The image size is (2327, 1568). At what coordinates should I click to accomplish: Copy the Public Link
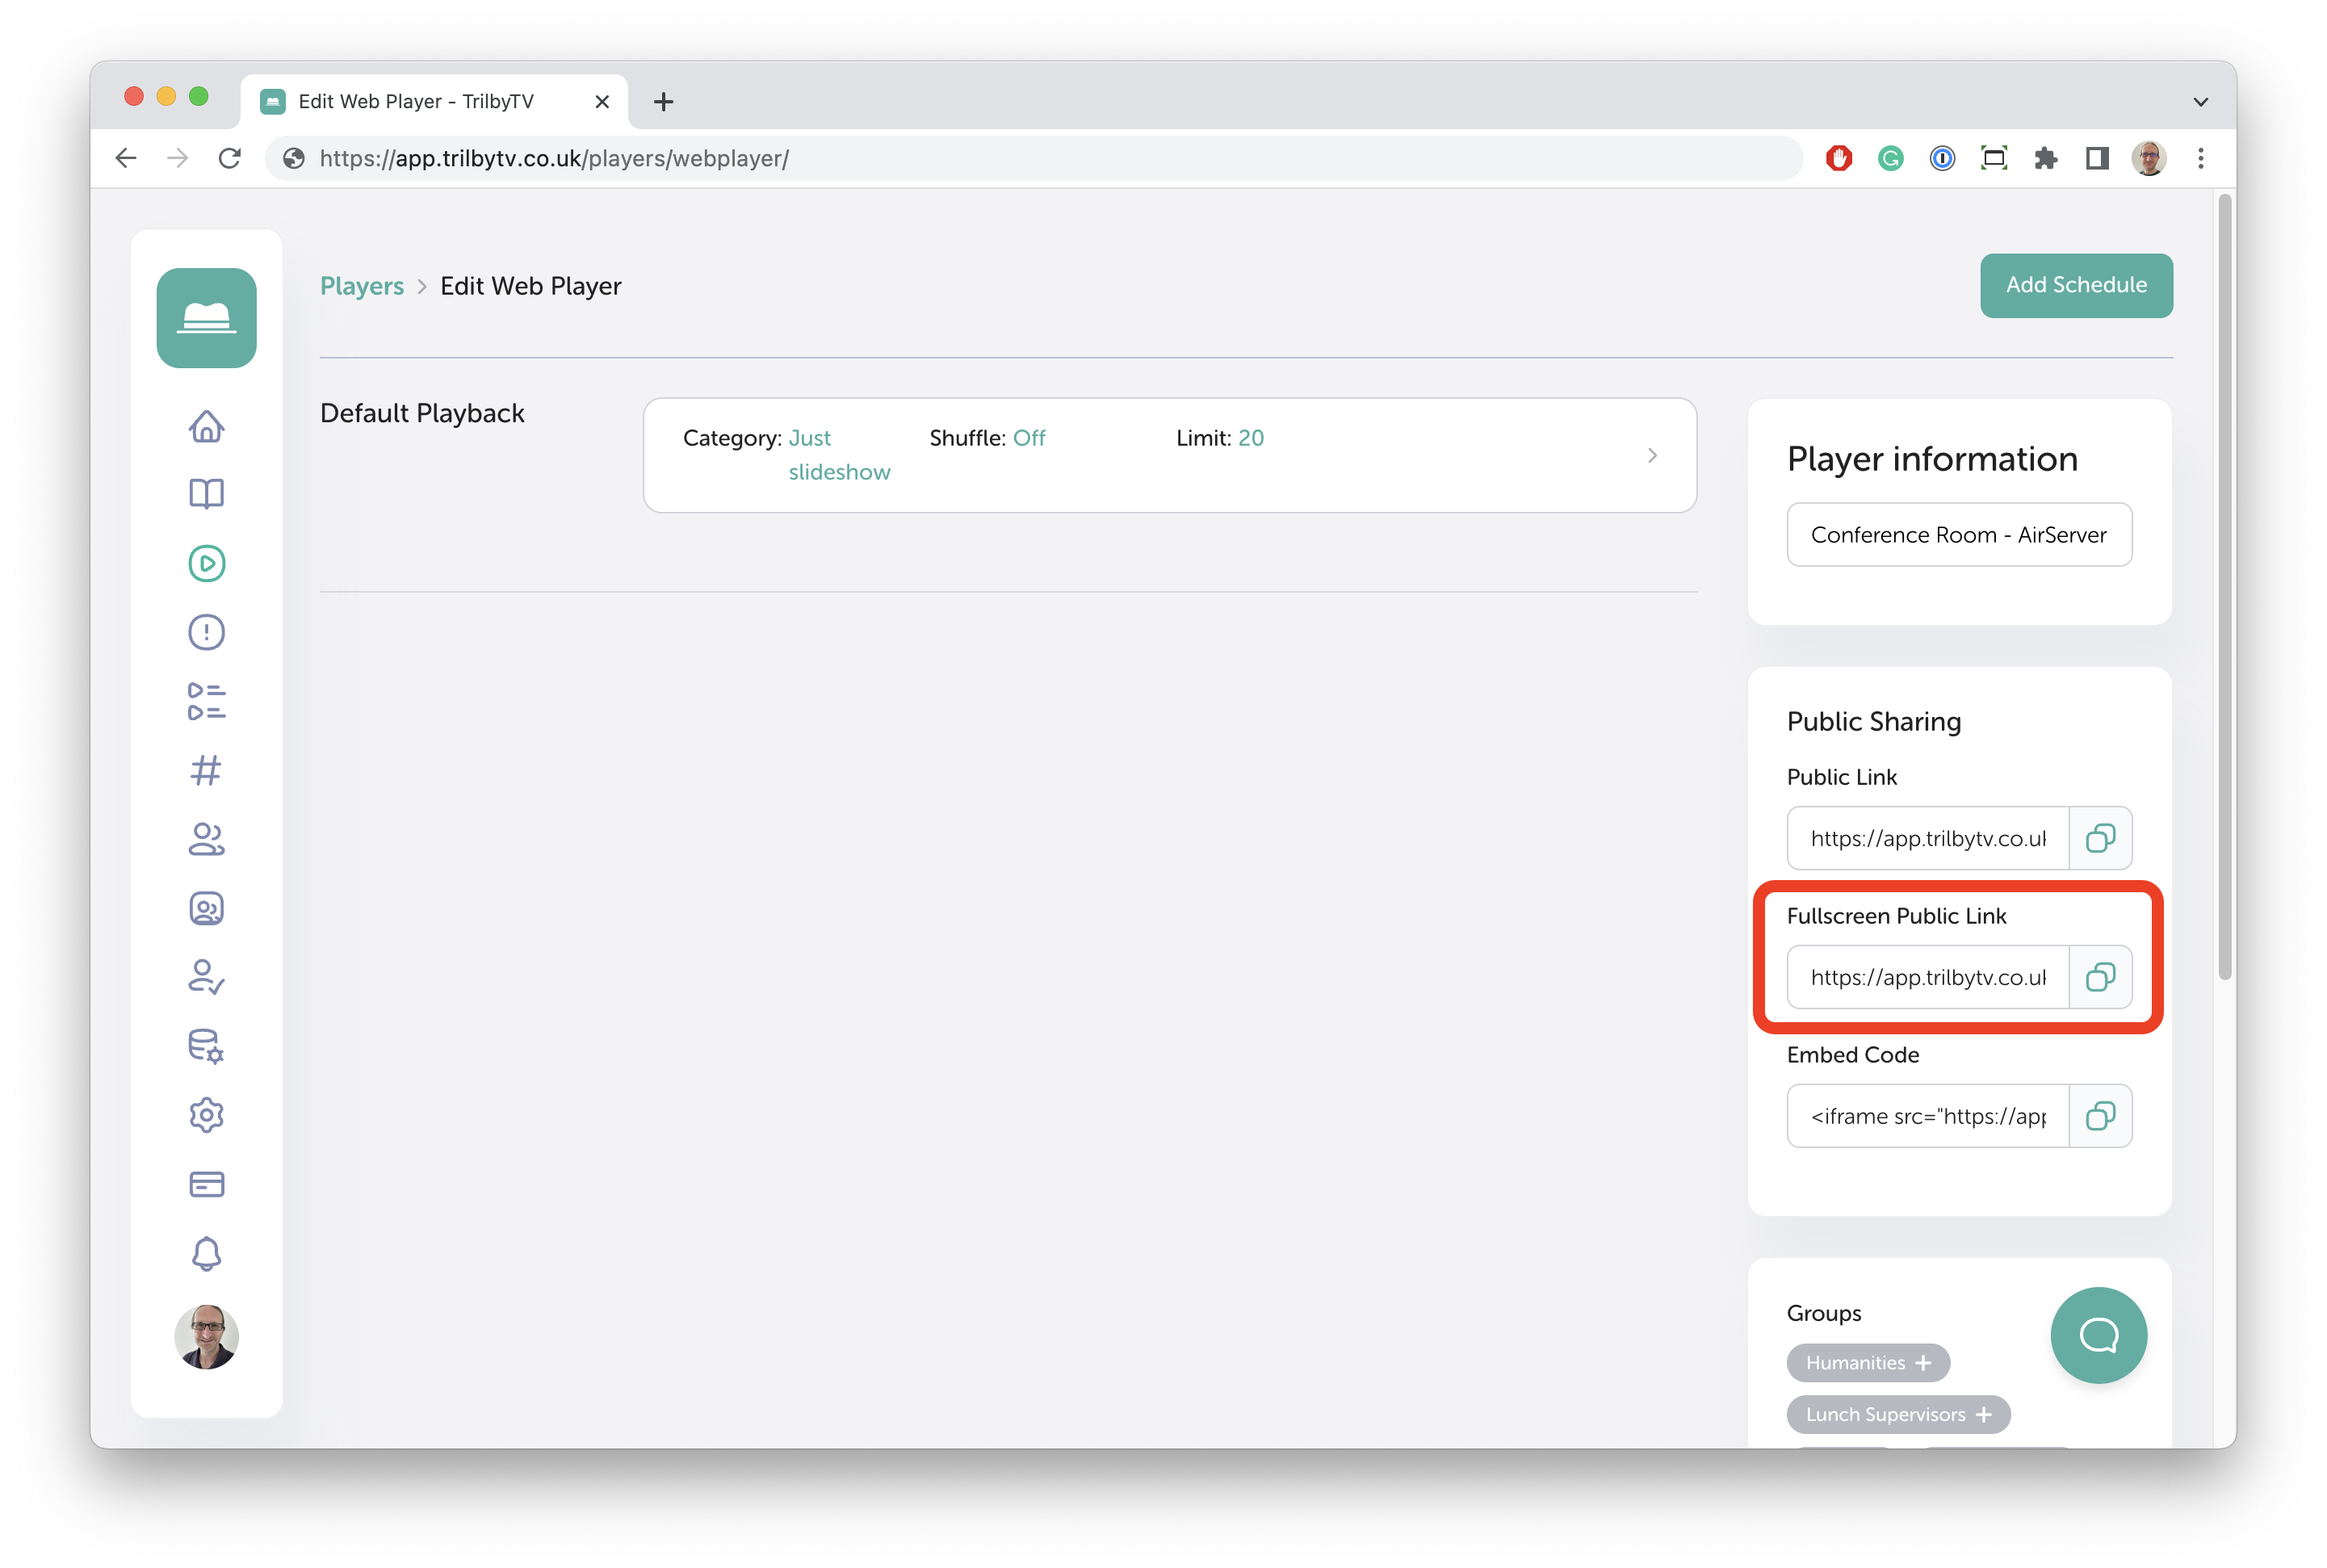[x=2100, y=838]
